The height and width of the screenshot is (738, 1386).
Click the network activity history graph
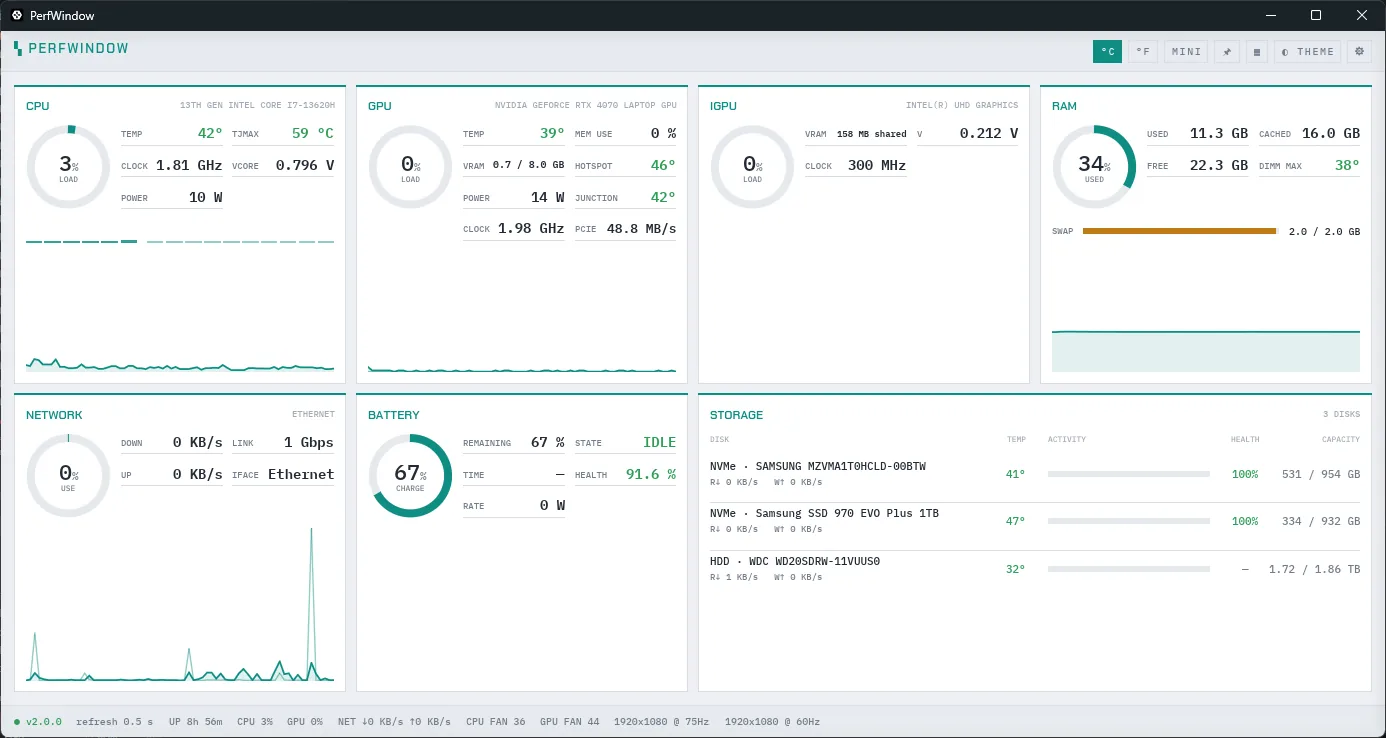coord(180,605)
